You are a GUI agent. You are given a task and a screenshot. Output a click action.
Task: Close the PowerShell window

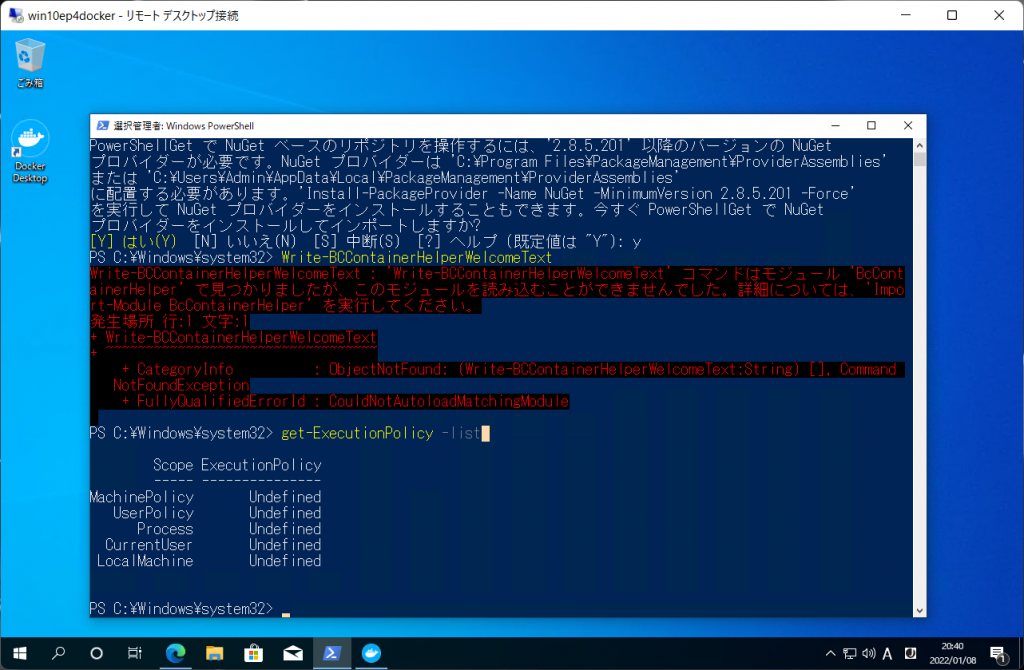(x=908, y=125)
